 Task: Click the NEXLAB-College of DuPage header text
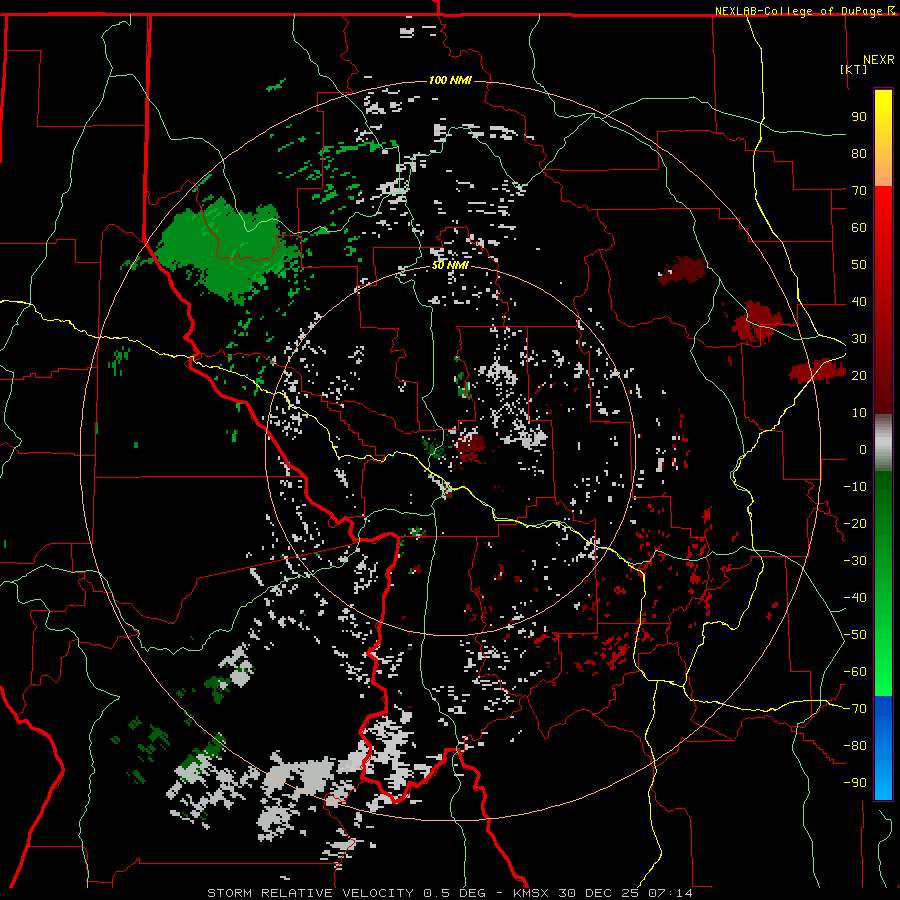pos(804,11)
